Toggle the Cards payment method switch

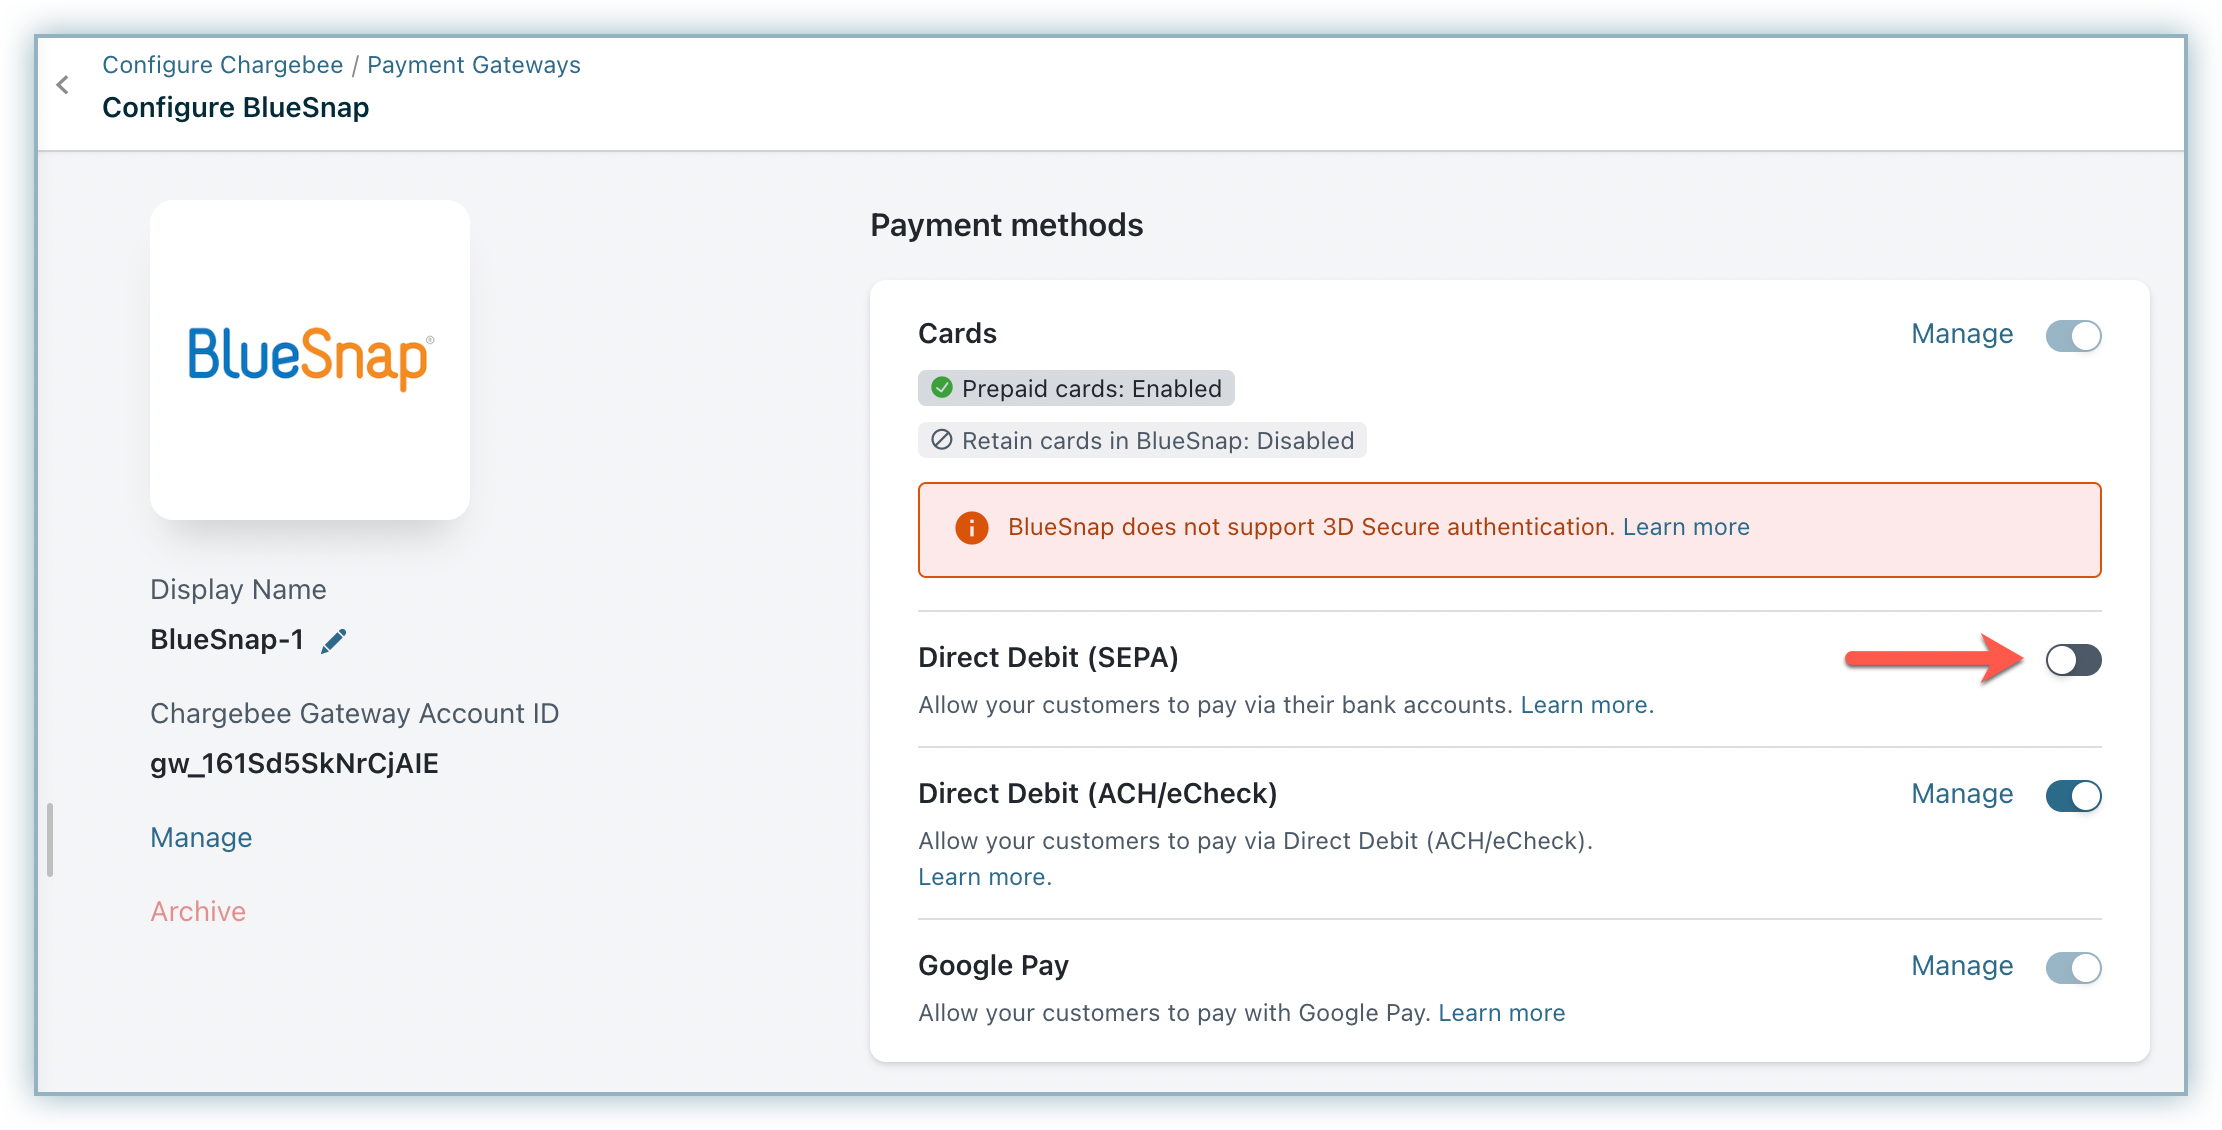(x=2073, y=336)
